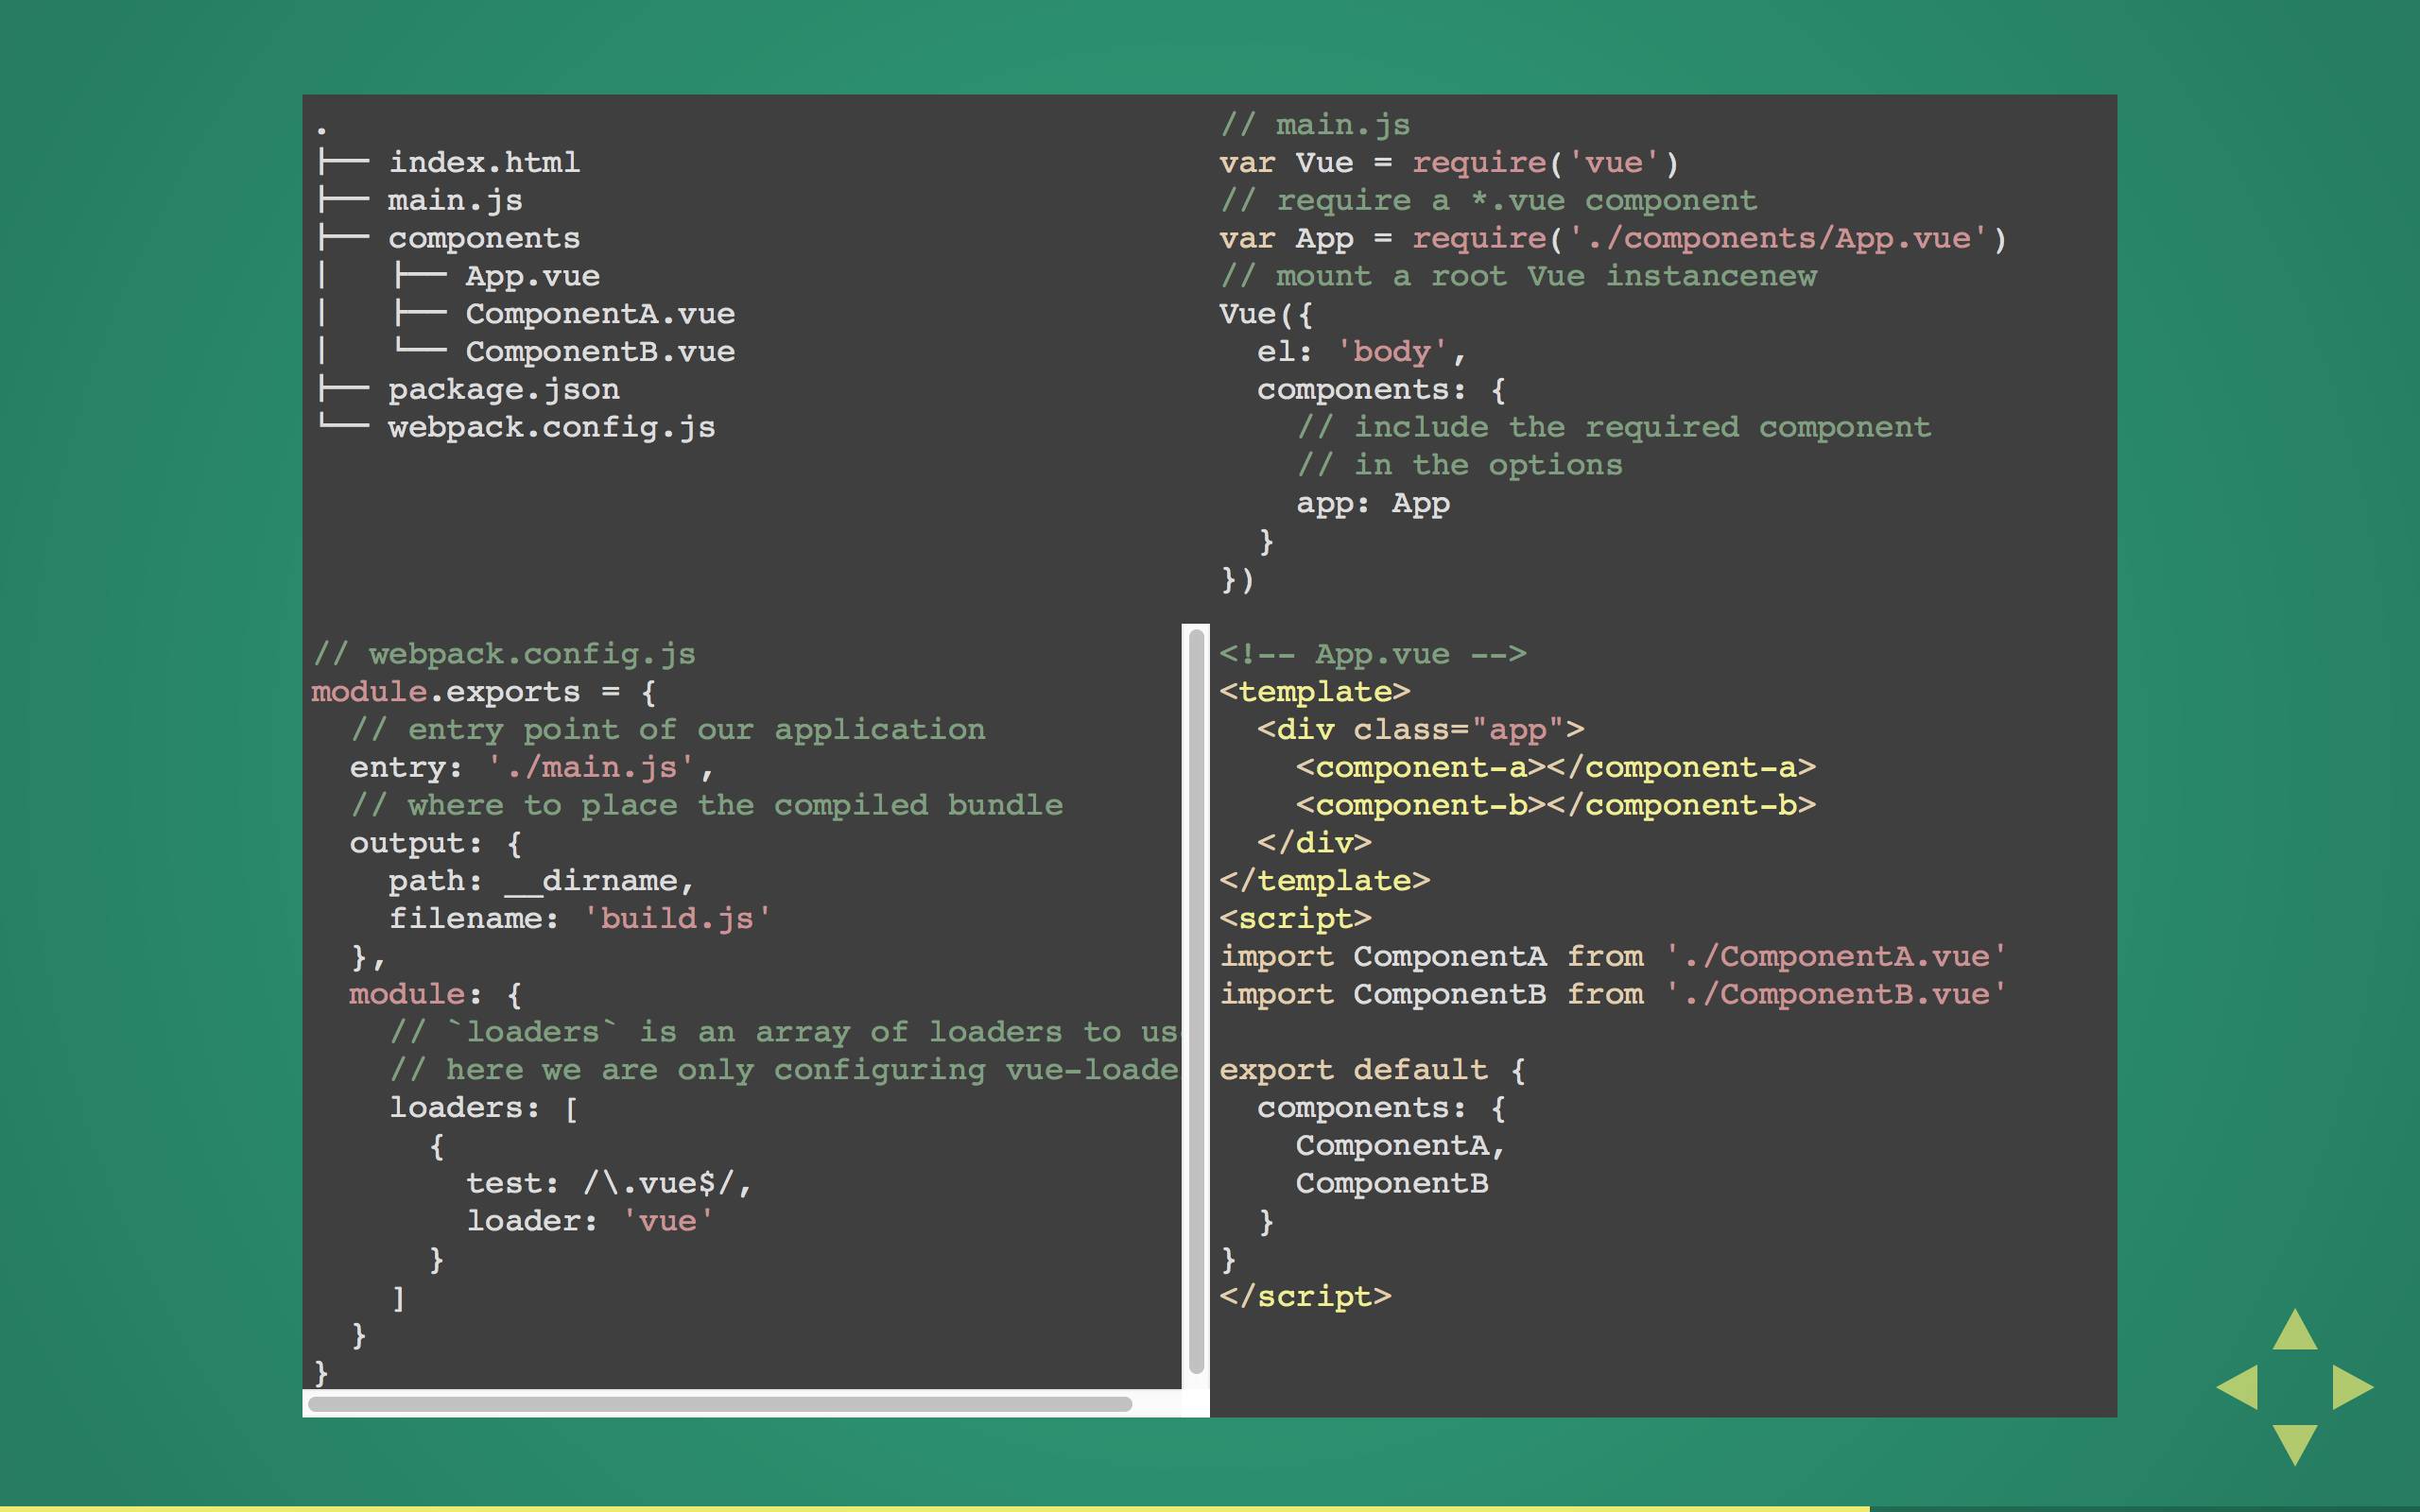Click the entry: './main.js' line
The width and height of the screenshot is (2420, 1512).
532,768
